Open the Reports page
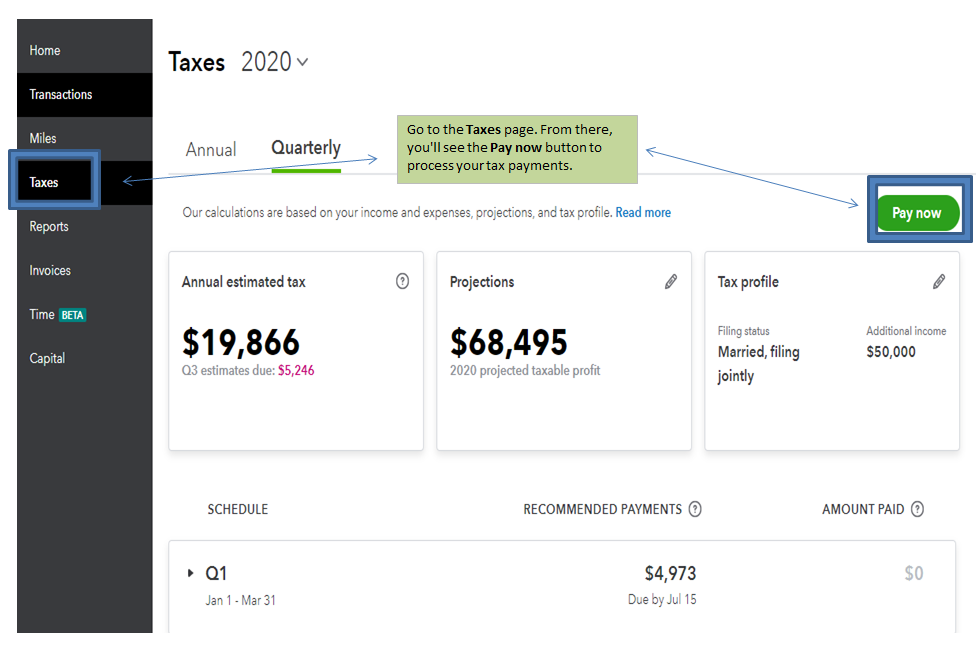The width and height of the screenshot is (976, 651). pyautogui.click(x=48, y=226)
